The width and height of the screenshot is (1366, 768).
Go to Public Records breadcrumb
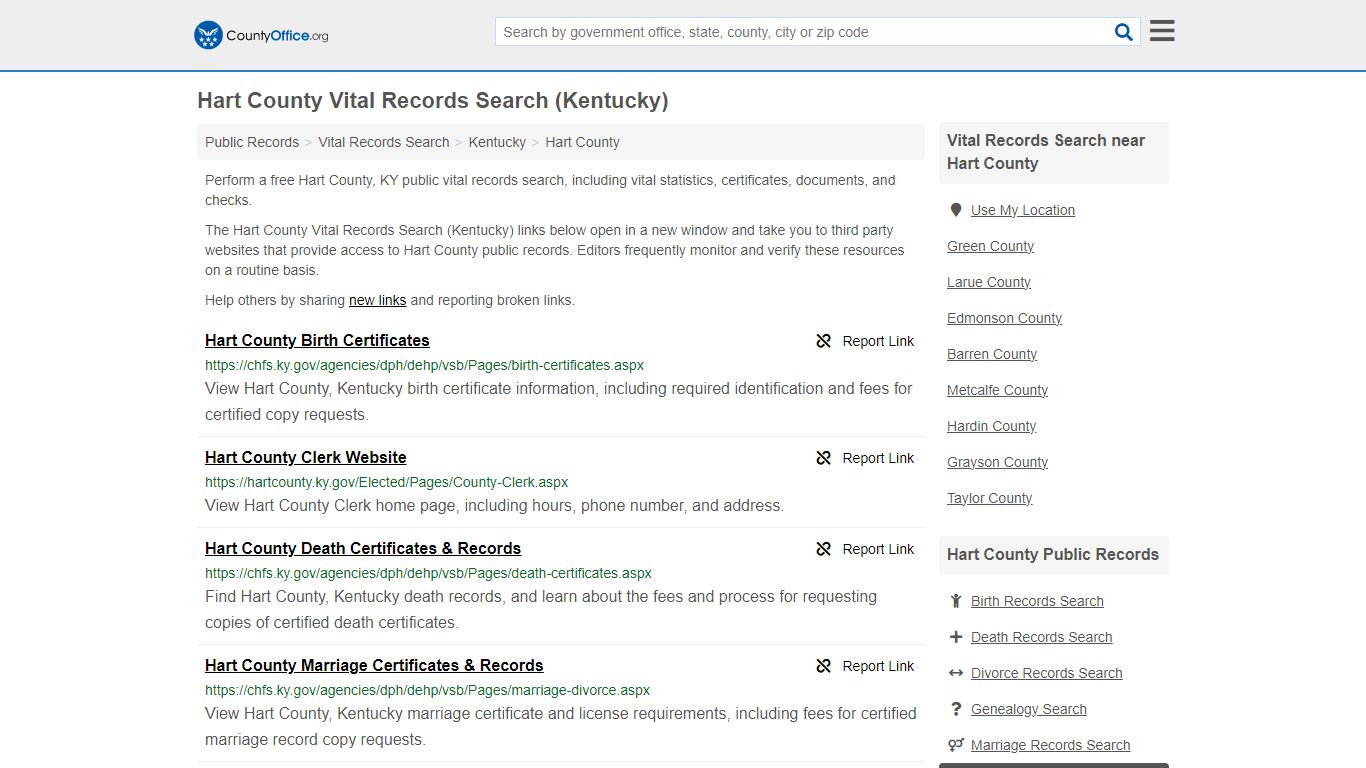click(x=252, y=142)
